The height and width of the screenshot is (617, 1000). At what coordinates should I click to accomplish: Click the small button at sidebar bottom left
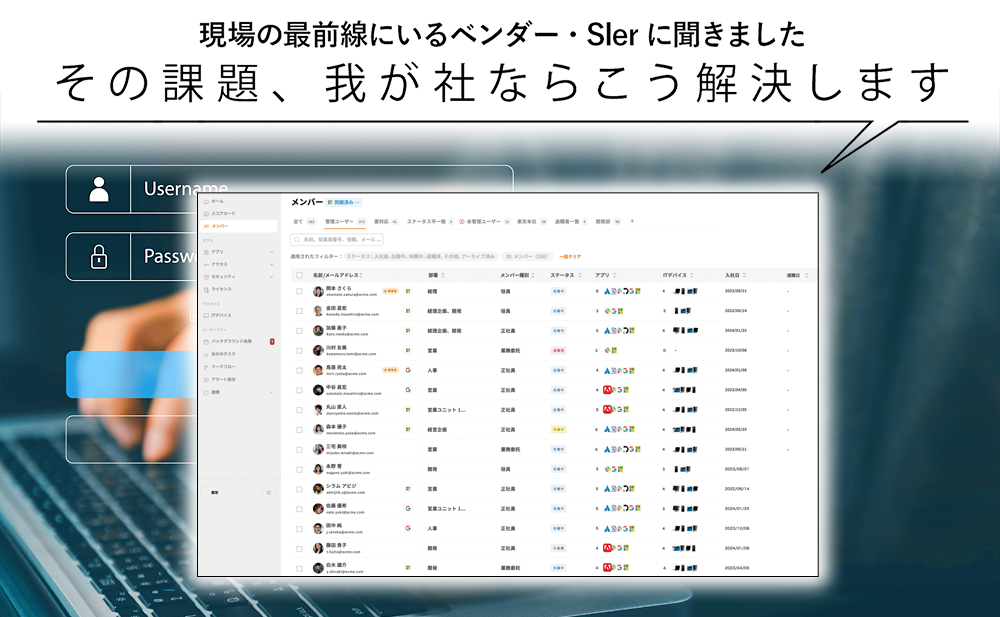215,493
